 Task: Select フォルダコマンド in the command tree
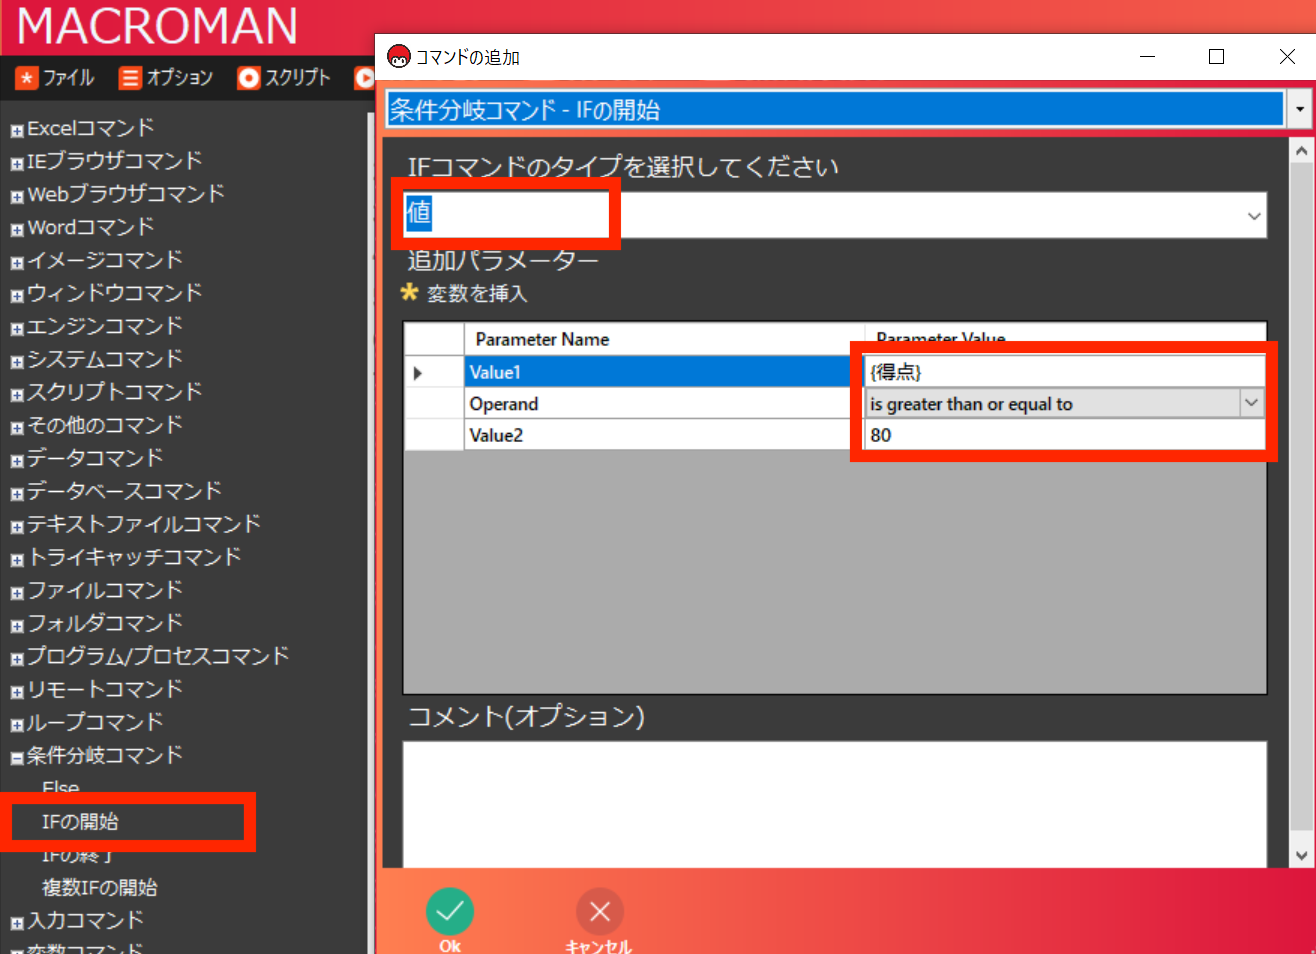point(105,623)
